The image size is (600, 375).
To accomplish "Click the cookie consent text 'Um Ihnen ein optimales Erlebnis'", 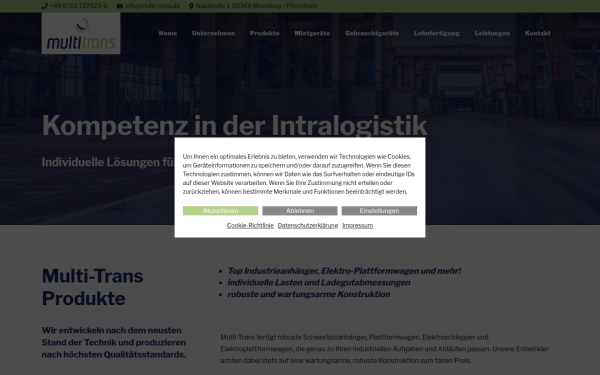I will [x=299, y=174].
